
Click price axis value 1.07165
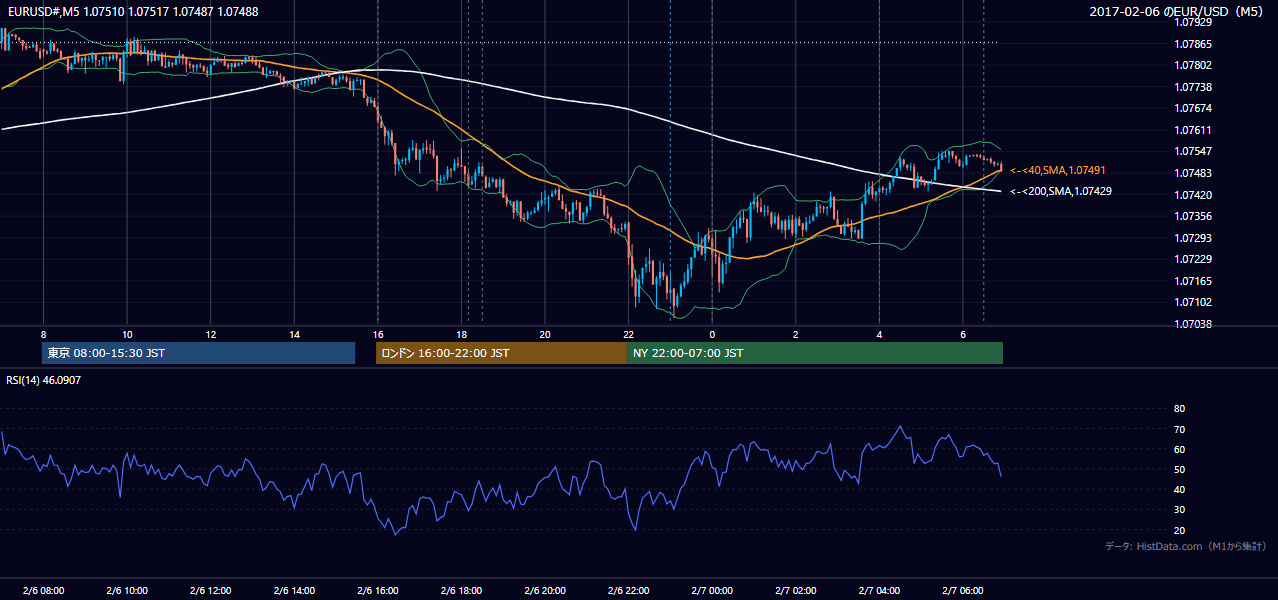[1195, 282]
